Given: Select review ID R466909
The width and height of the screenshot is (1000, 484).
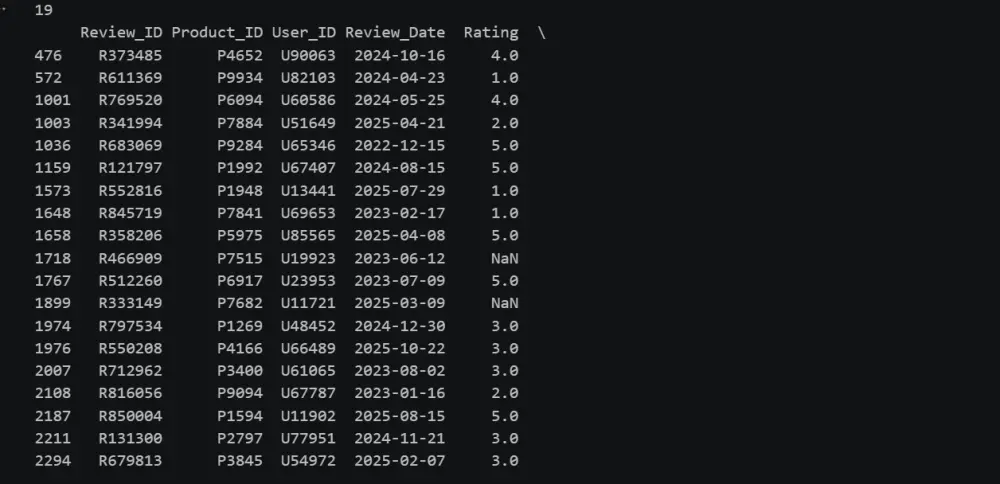Looking at the screenshot, I should pos(130,258).
